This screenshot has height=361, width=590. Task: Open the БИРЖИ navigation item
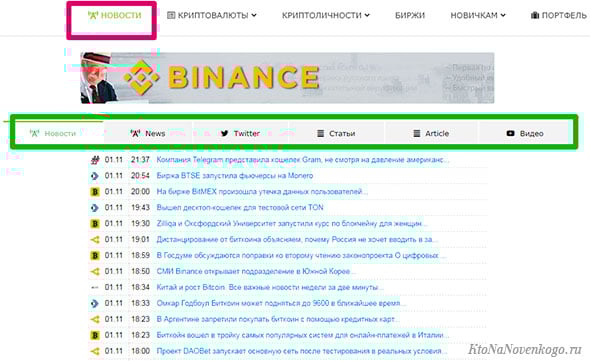(410, 15)
